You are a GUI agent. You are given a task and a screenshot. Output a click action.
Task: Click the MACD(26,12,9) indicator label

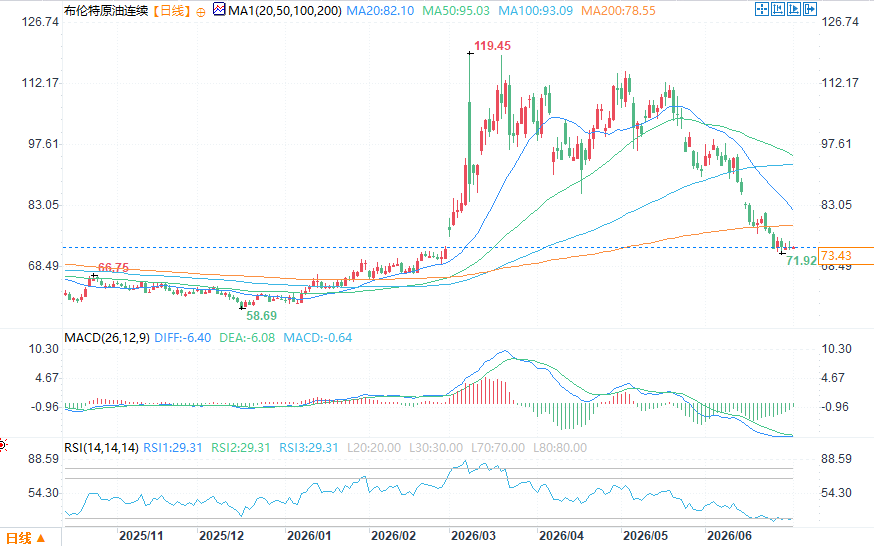107,338
